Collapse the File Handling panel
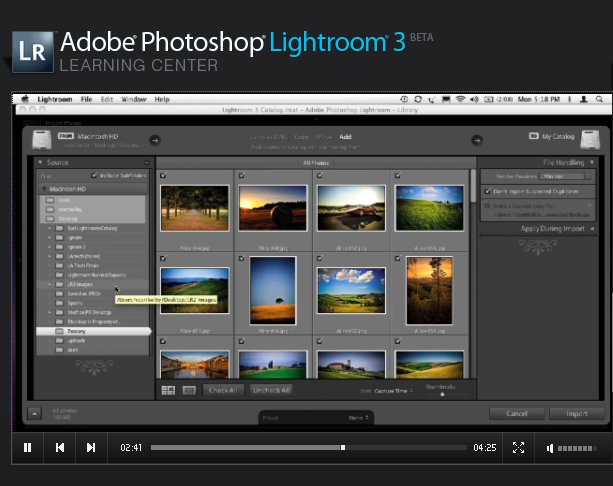The image size is (613, 486). (591, 161)
